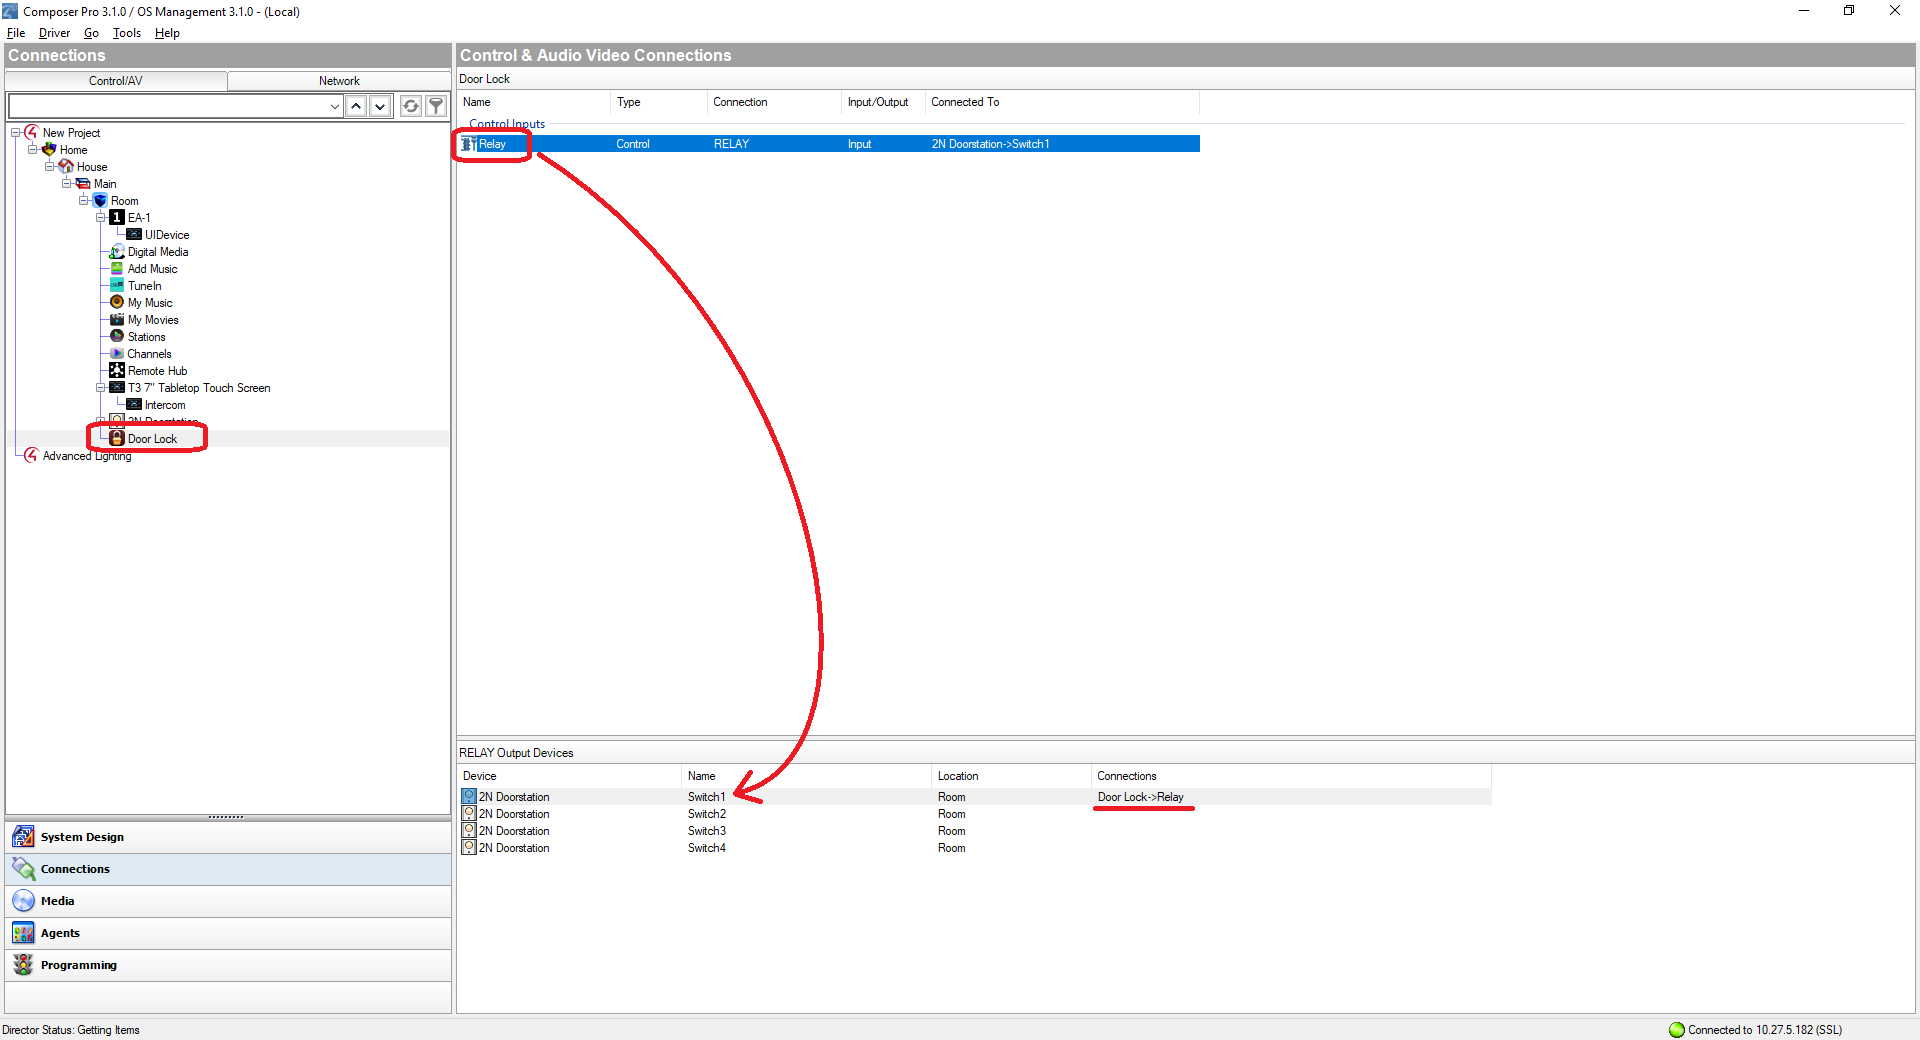1920x1040 pixels.
Task: Click the Agents panel icon
Action: pyautogui.click(x=23, y=933)
